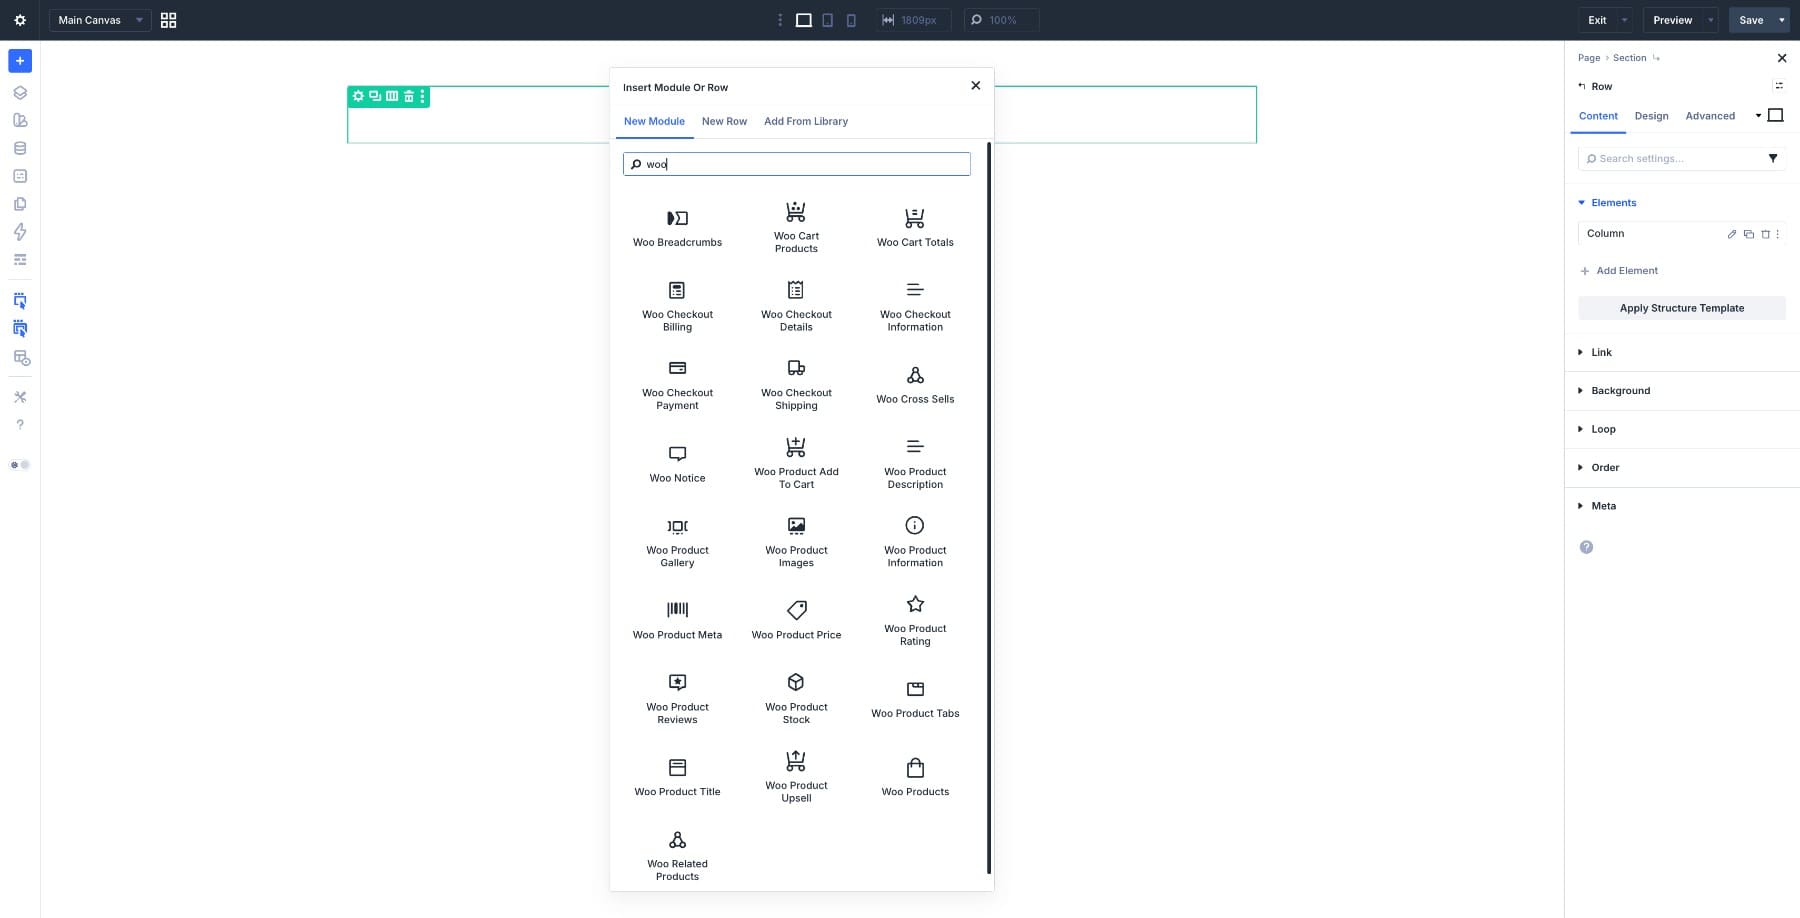Expand the Background settings group

coord(1620,391)
